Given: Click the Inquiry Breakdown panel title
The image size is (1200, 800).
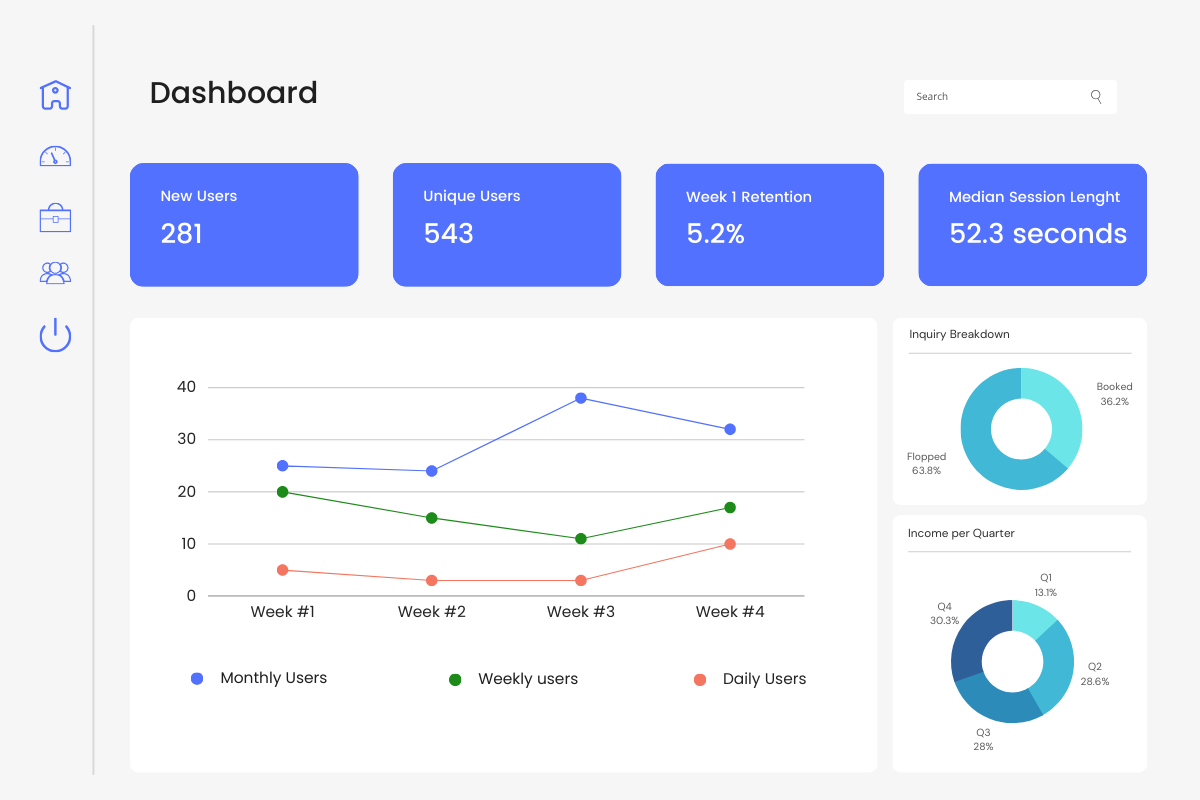Looking at the screenshot, I should click(959, 334).
